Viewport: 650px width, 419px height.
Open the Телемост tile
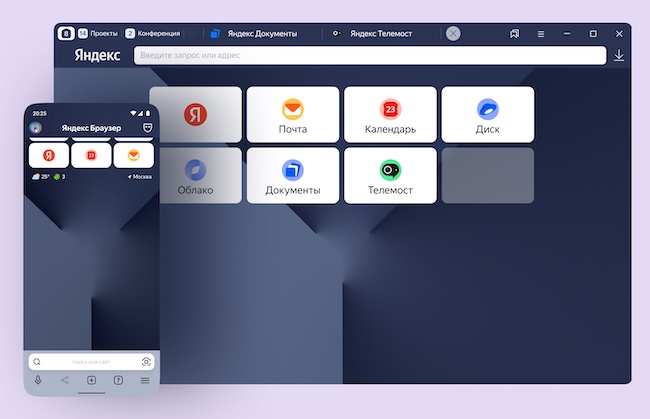click(x=390, y=175)
